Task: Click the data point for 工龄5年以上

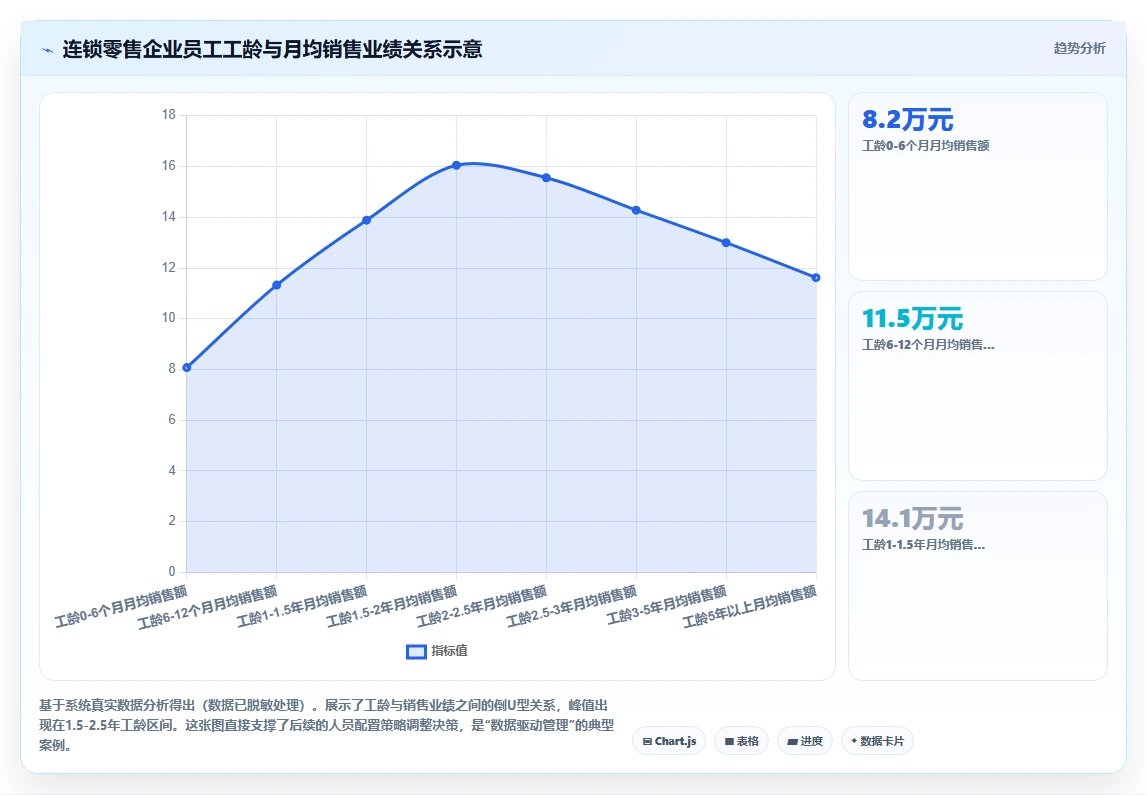Action: pos(816,278)
